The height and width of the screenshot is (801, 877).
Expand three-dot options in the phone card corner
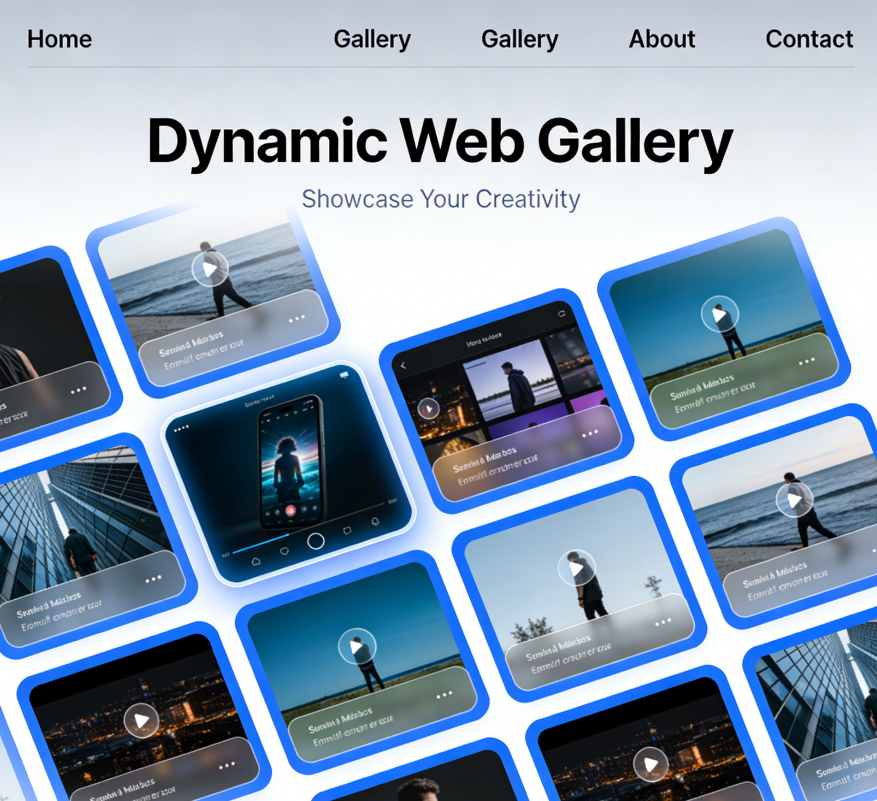pos(181,429)
